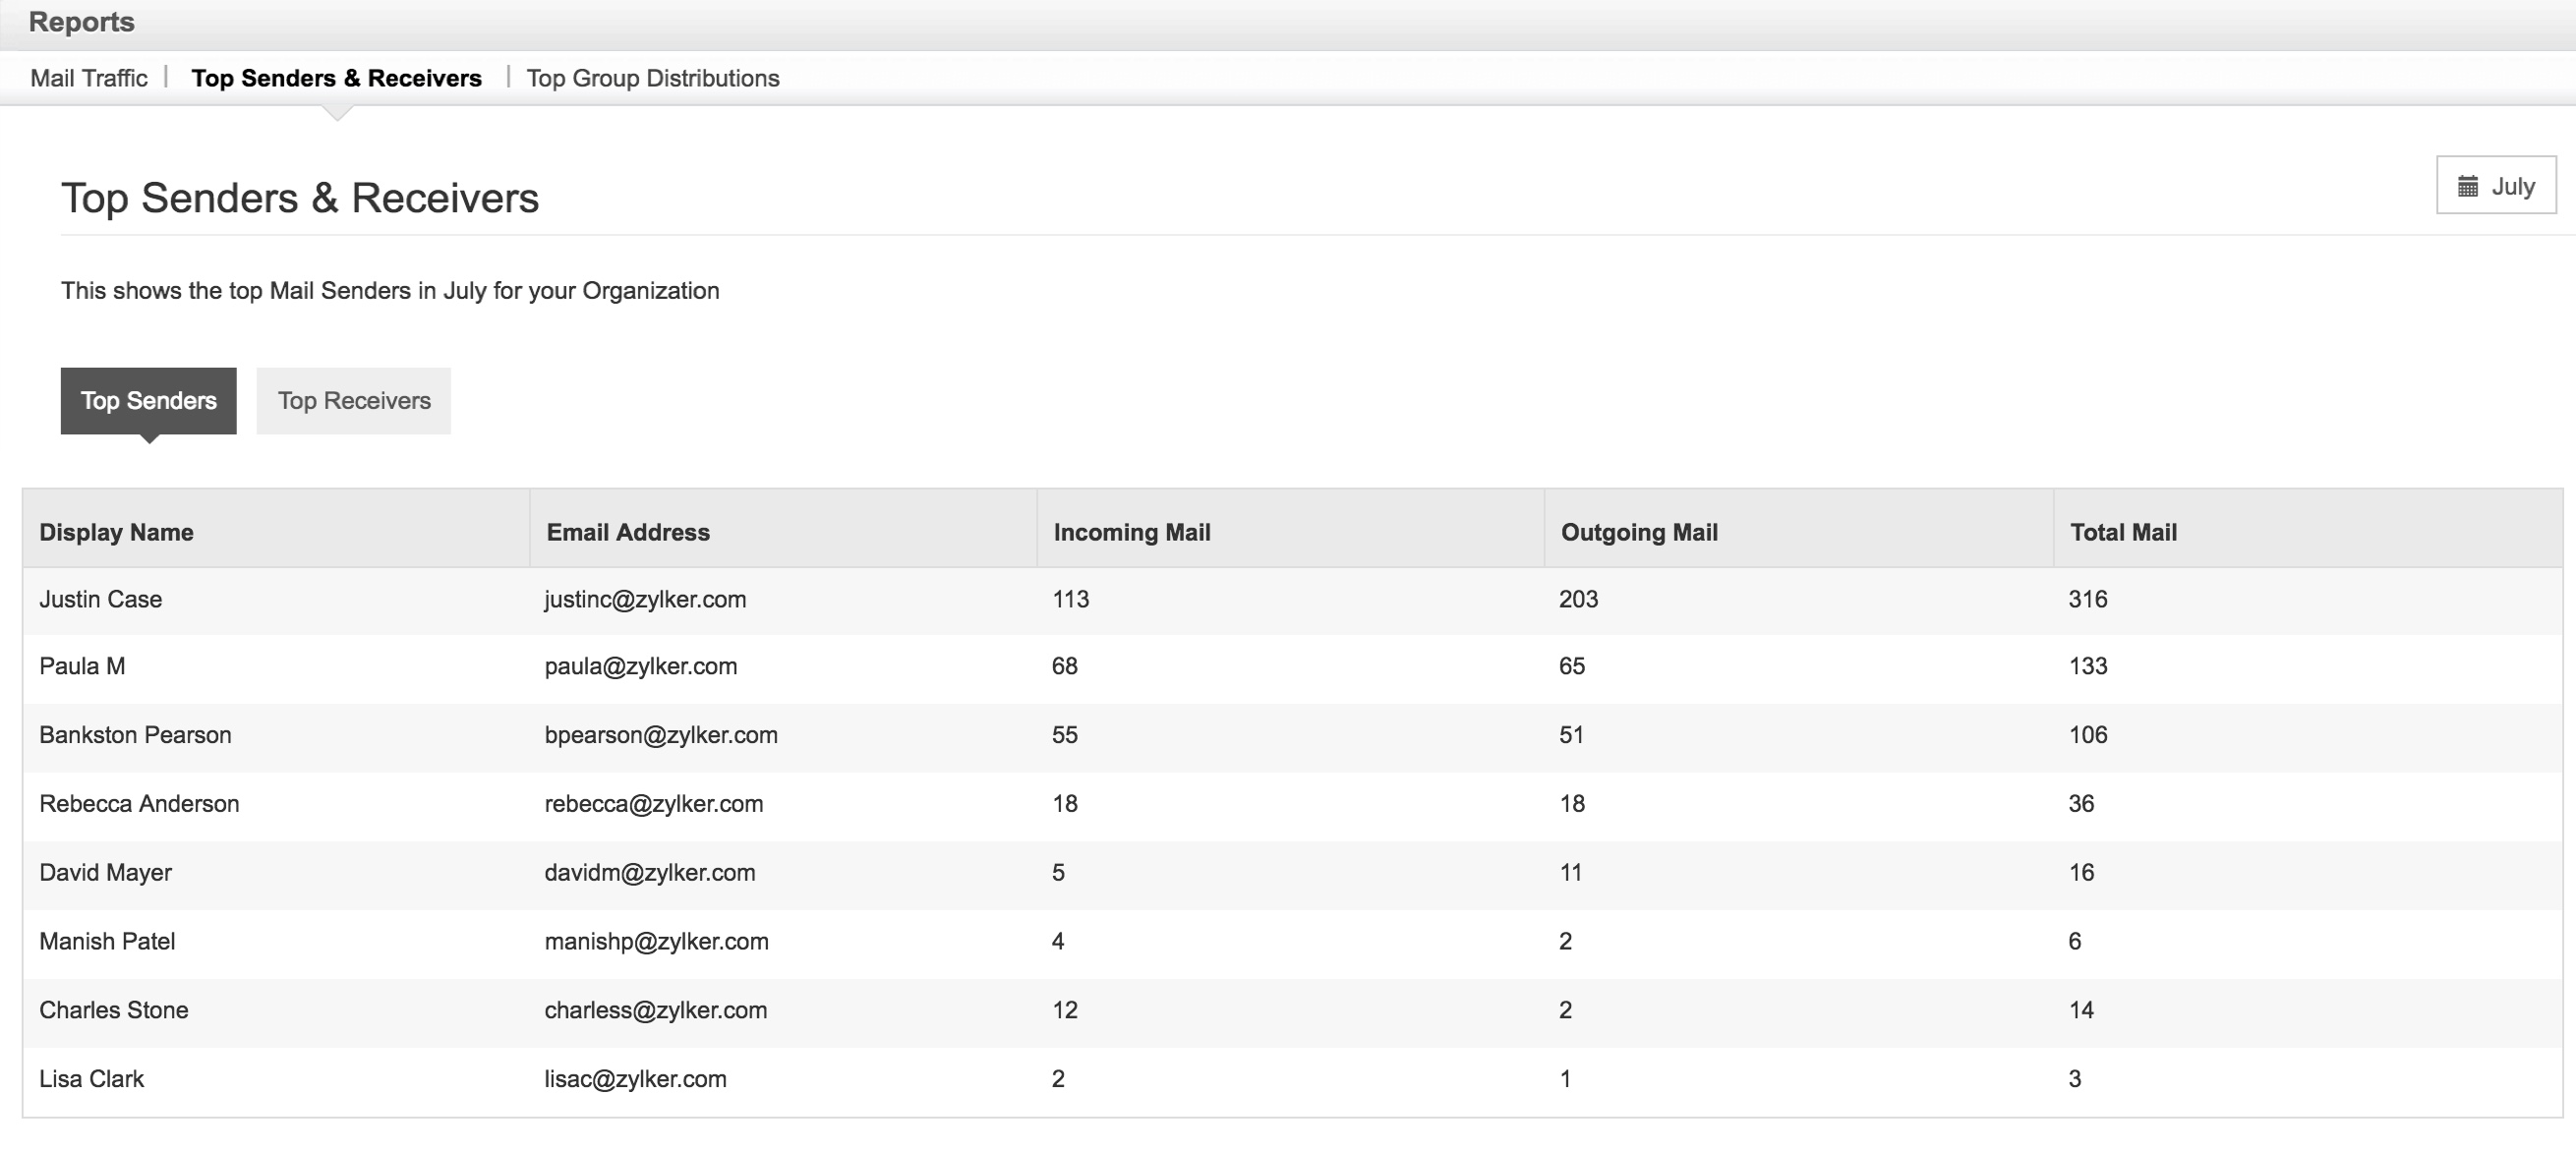Open the Top Group Distributions tab
2576x1152 pixels.
tap(652, 78)
